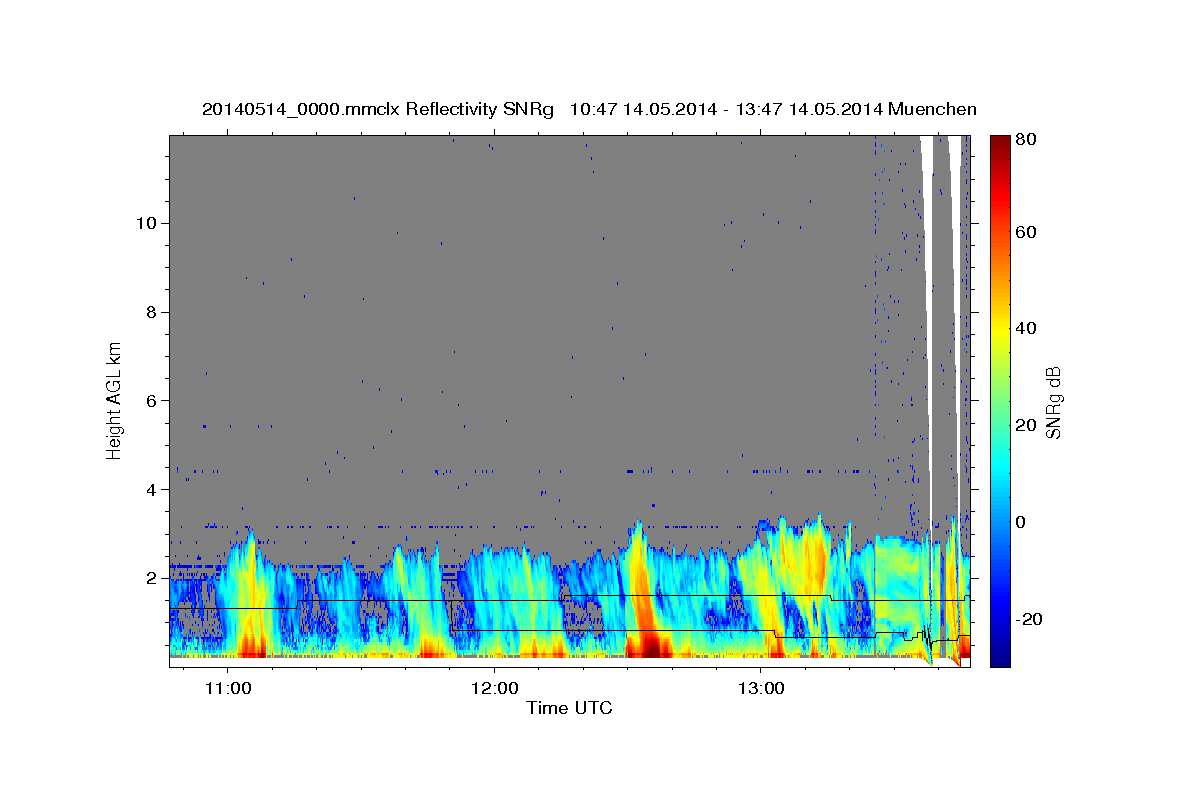Click the height tick label 4
Screen dimensions: 1200x800
click(x=153, y=490)
